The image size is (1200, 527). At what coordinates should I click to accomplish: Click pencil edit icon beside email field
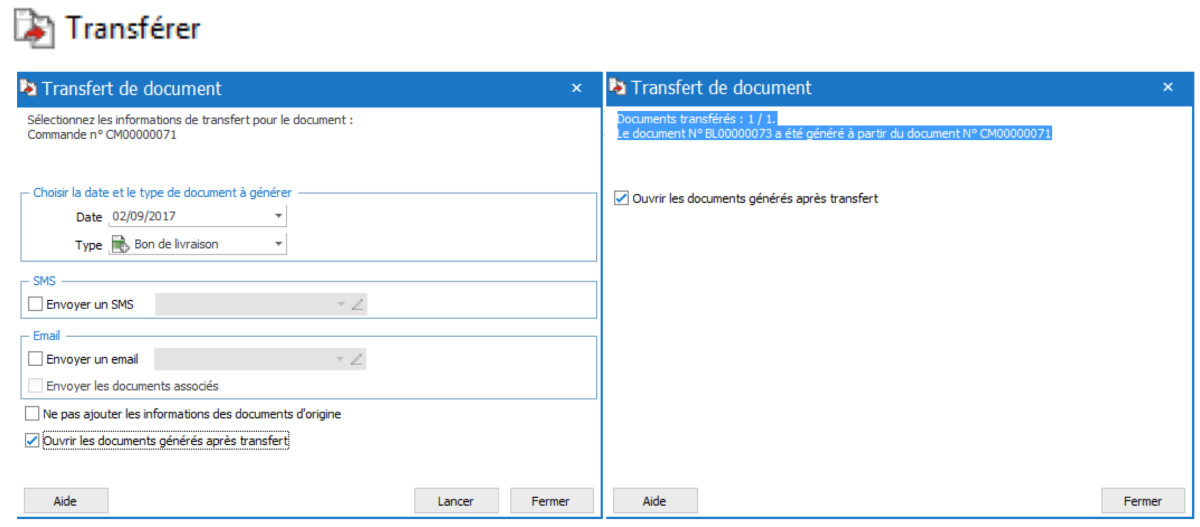pyautogui.click(x=357, y=359)
